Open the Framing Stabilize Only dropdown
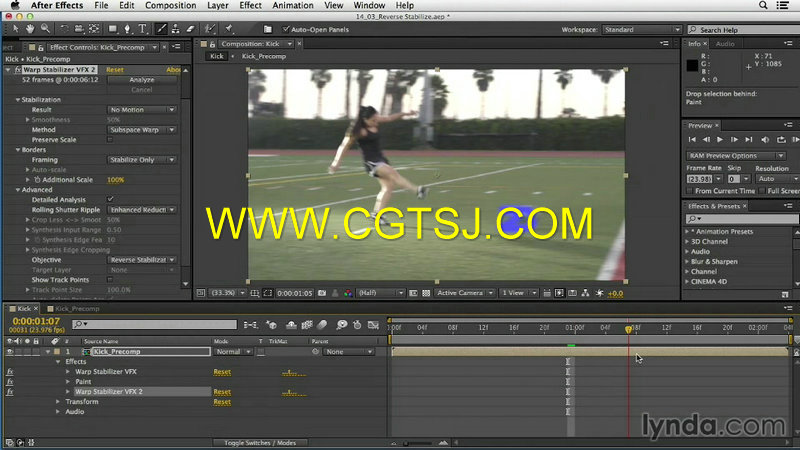The height and width of the screenshot is (450, 800). [x=142, y=160]
